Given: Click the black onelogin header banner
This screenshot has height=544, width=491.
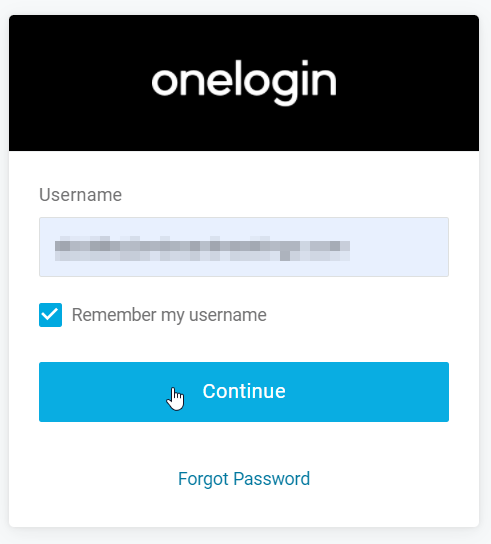Looking at the screenshot, I should coord(244,83).
